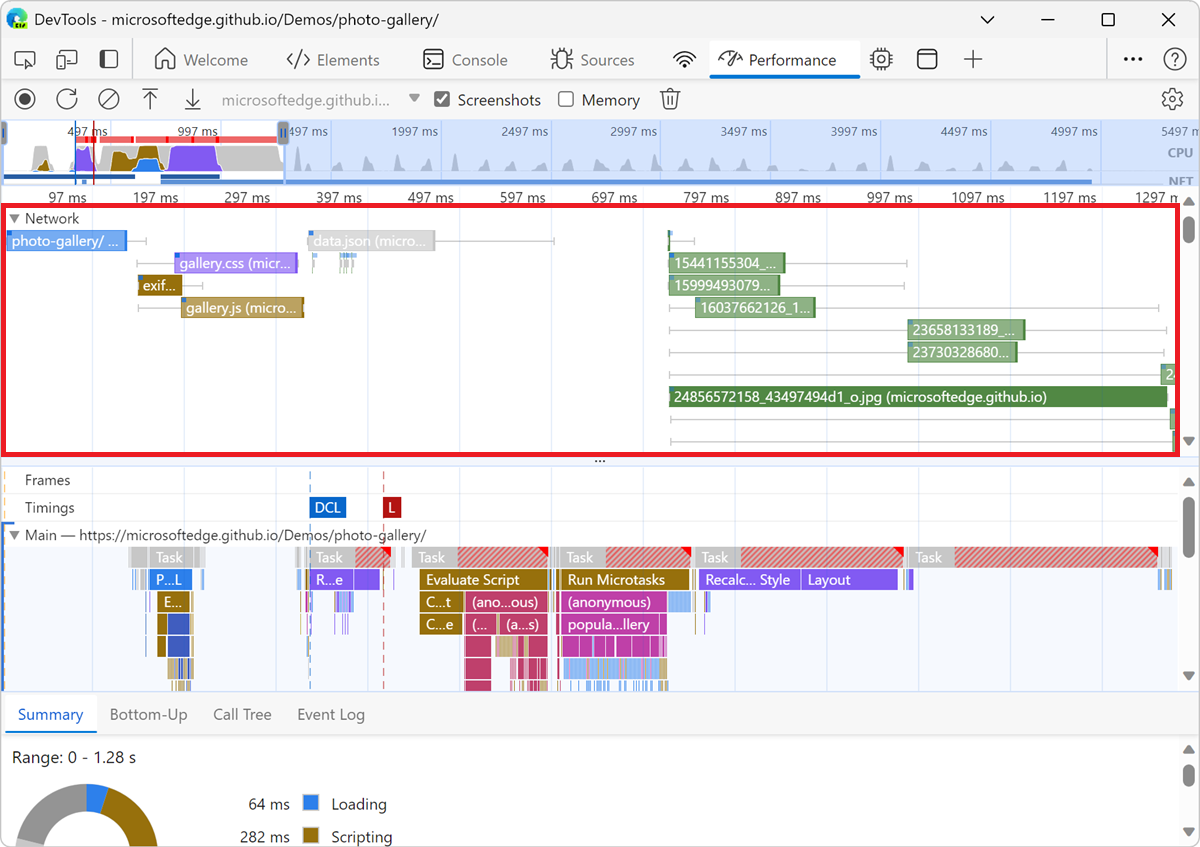Switch to the Event Log tab

330,714
